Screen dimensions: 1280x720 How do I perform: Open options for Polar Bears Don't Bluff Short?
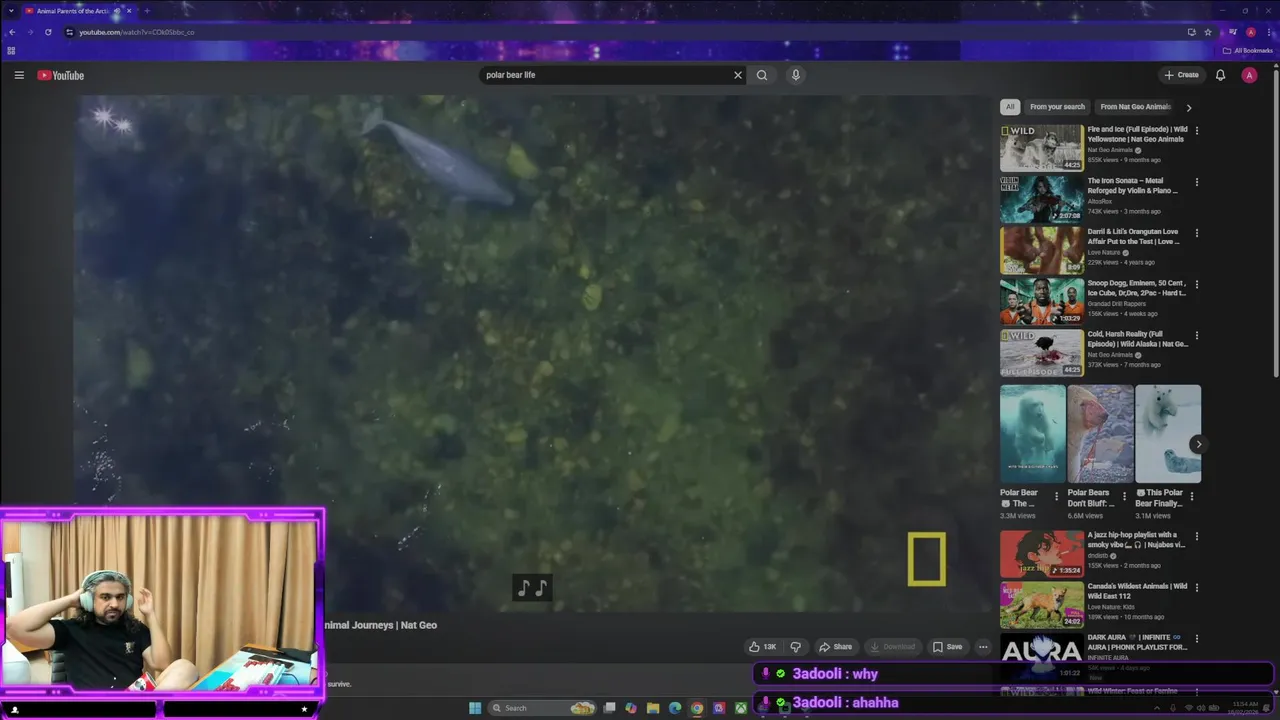click(x=1124, y=496)
